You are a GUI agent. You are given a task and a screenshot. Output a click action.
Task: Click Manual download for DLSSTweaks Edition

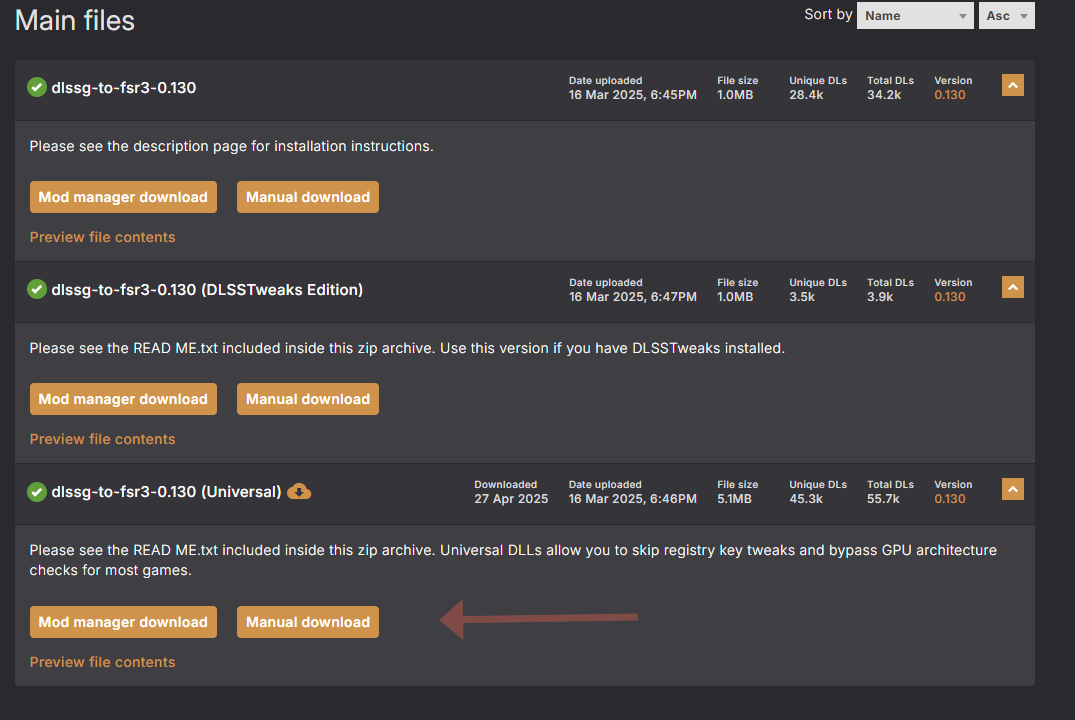point(308,399)
